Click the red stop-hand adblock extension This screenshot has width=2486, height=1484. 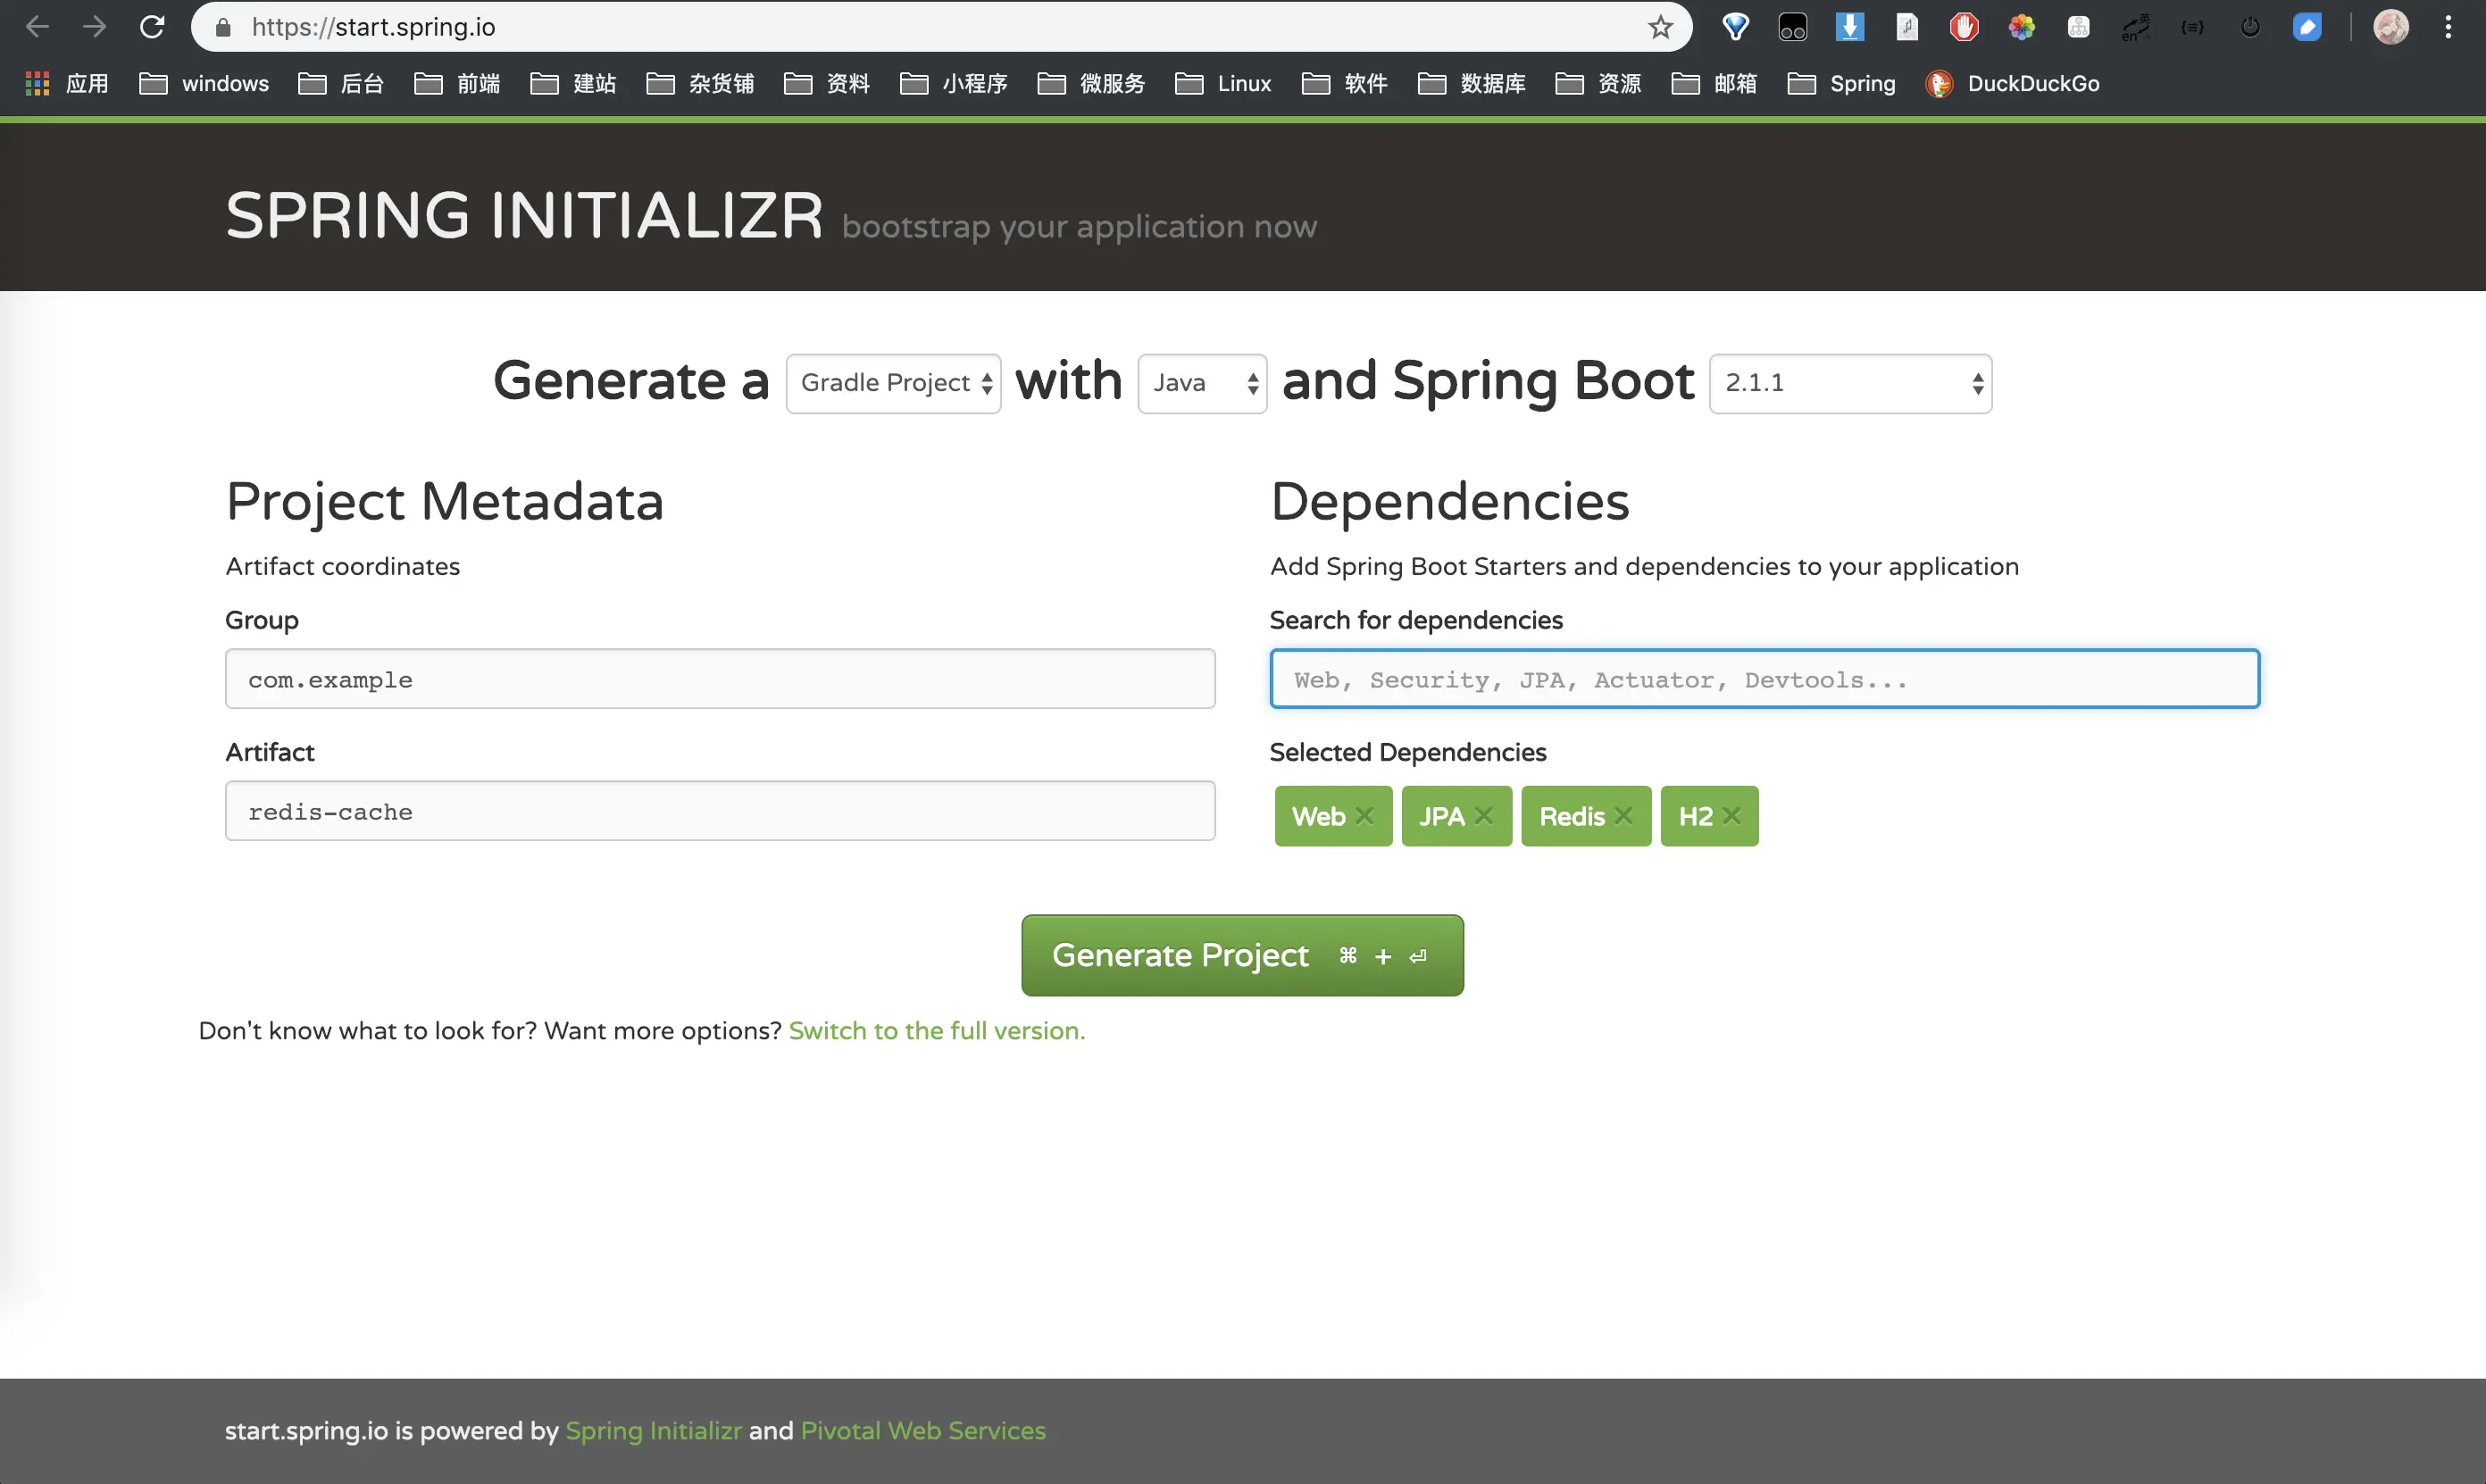1964,27
